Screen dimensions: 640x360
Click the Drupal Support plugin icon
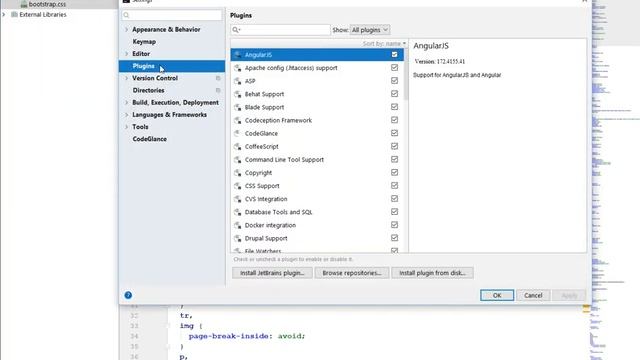(238, 238)
